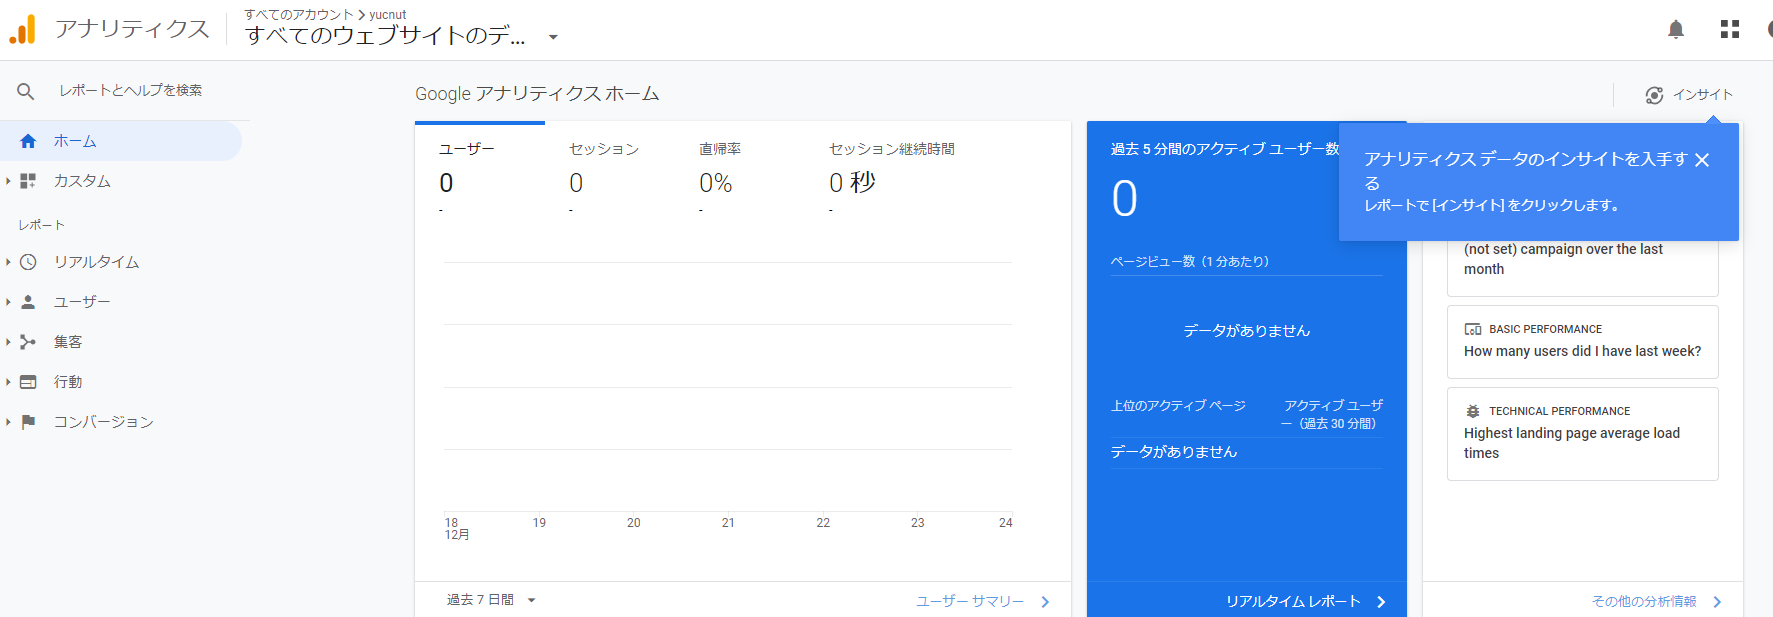Image resolution: width=1773 pixels, height=617 pixels.
Task: Click arrow next to その他の分析情報
Action: [x=1717, y=602]
